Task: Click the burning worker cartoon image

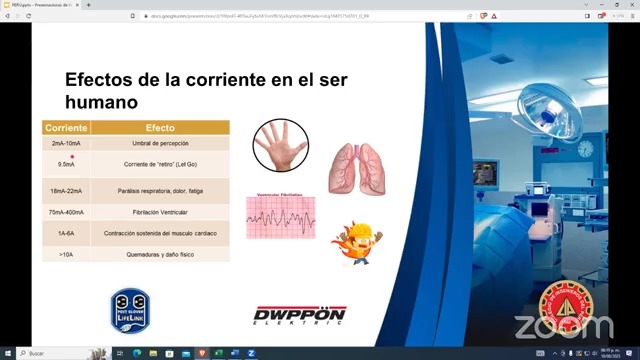Action: tap(357, 244)
